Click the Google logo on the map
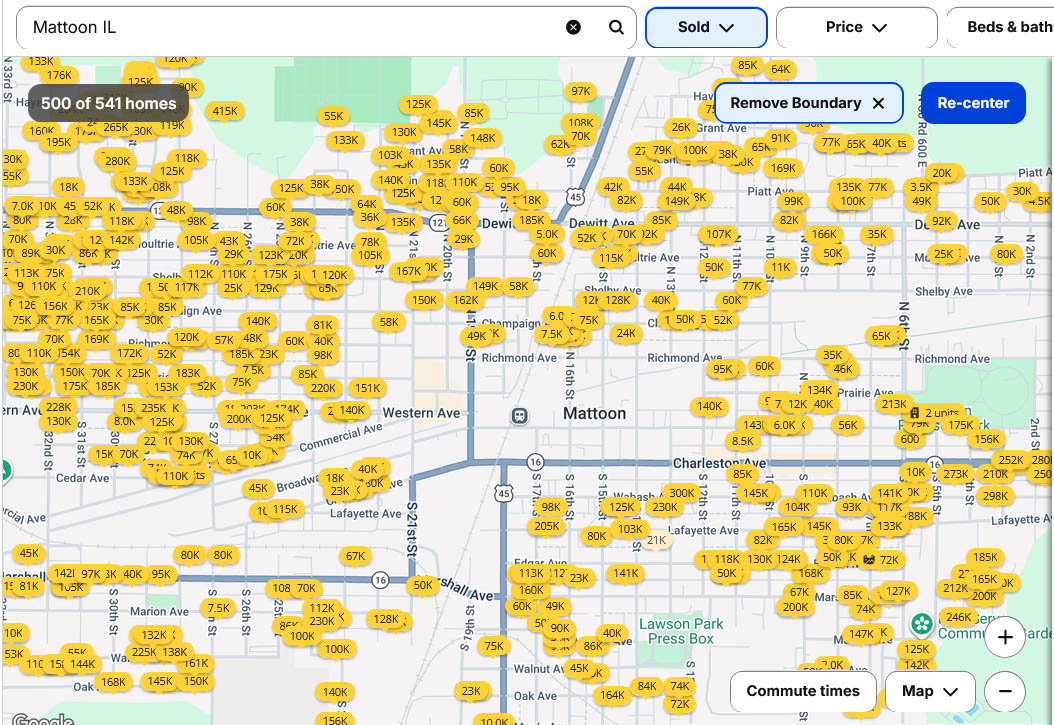The width and height of the screenshot is (1054, 725). 43,719
